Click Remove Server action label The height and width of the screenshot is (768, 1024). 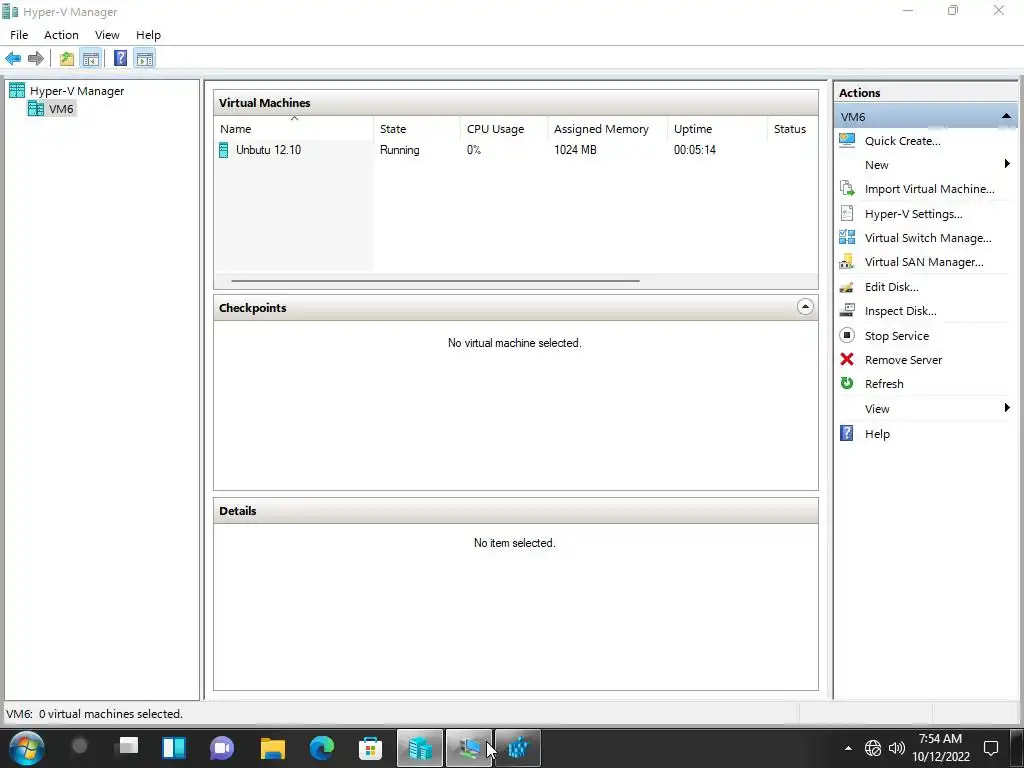click(x=903, y=360)
